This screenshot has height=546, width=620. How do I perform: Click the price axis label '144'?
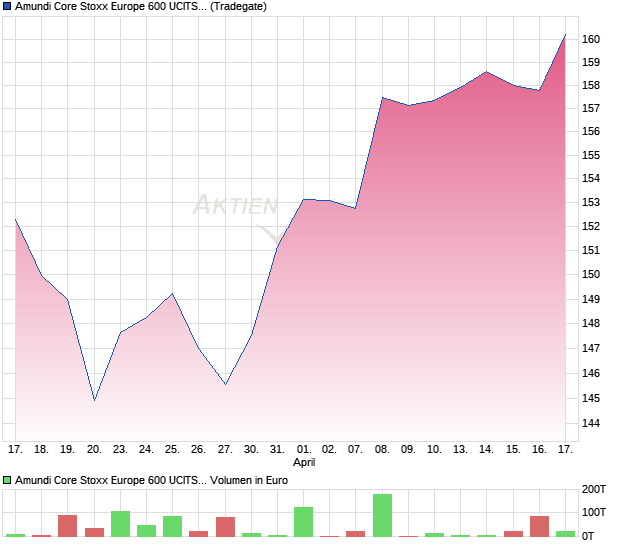click(591, 423)
